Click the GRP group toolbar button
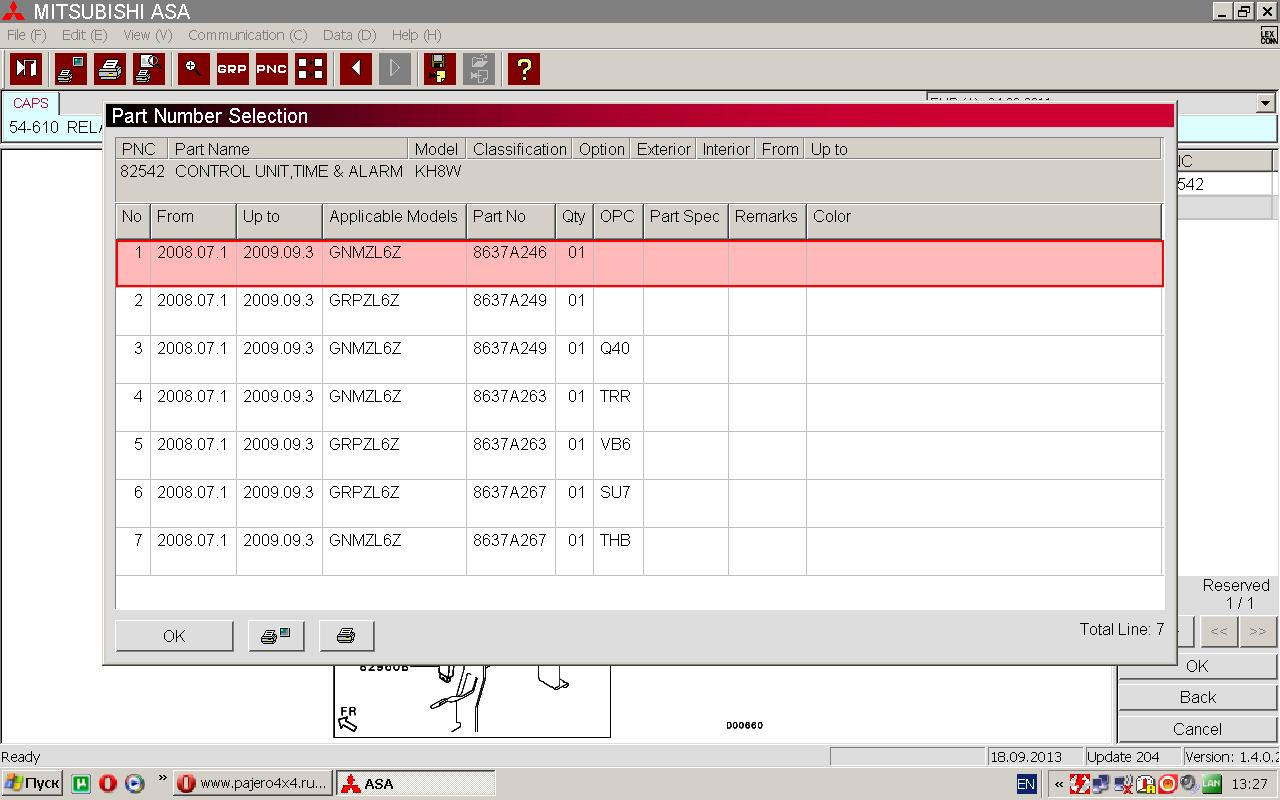1280x800 pixels. [x=232, y=69]
